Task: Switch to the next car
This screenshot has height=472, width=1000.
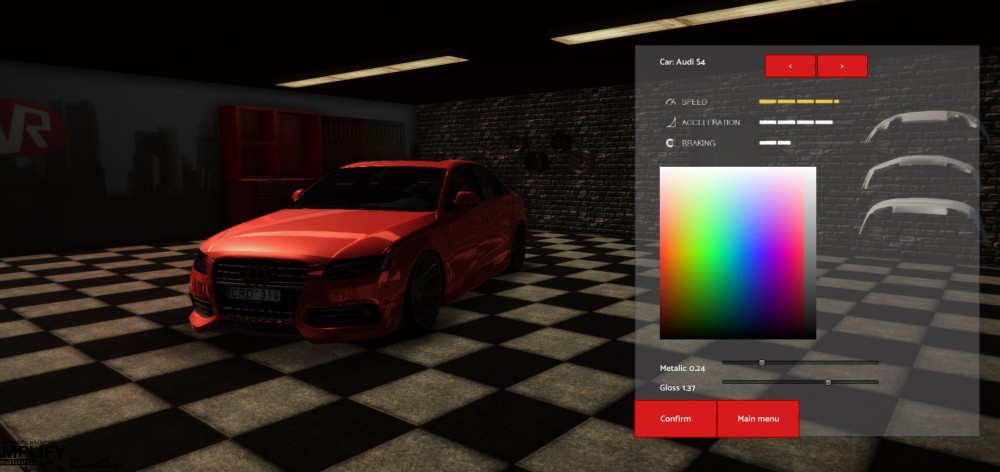Action: (842, 66)
